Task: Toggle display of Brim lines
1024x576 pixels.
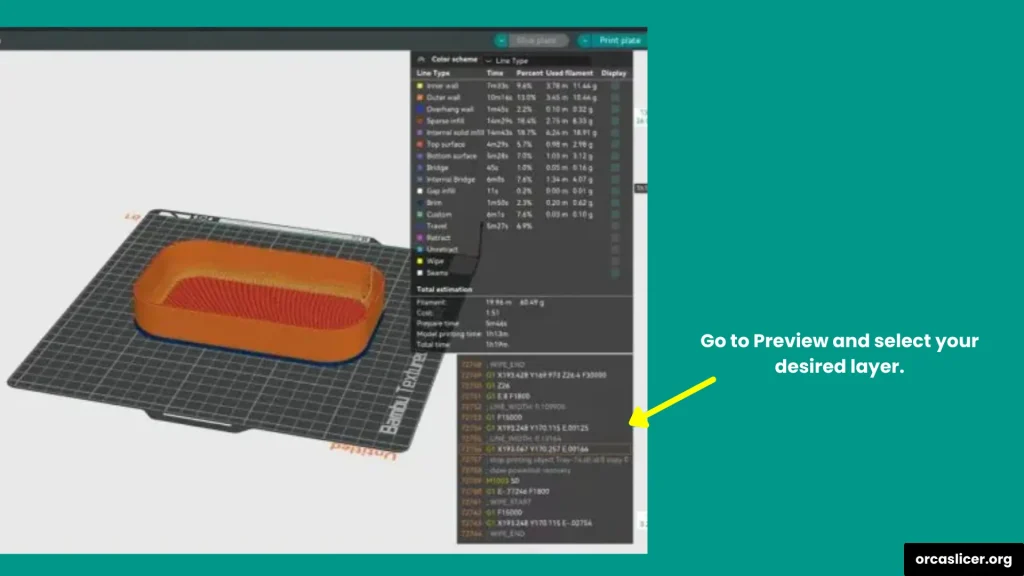Action: point(615,203)
